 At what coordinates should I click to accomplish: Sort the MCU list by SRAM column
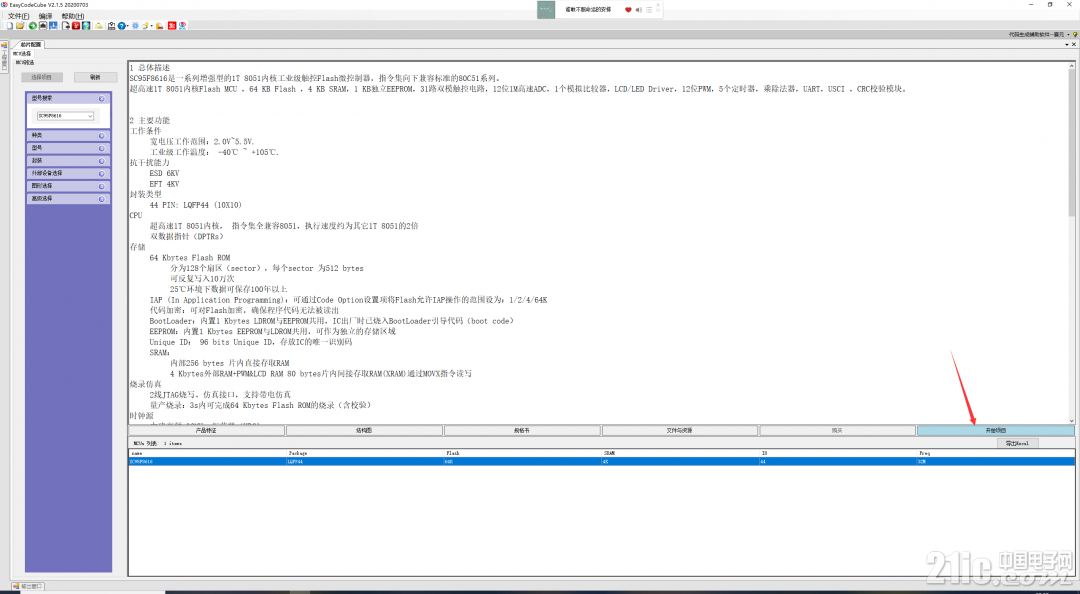681,453
